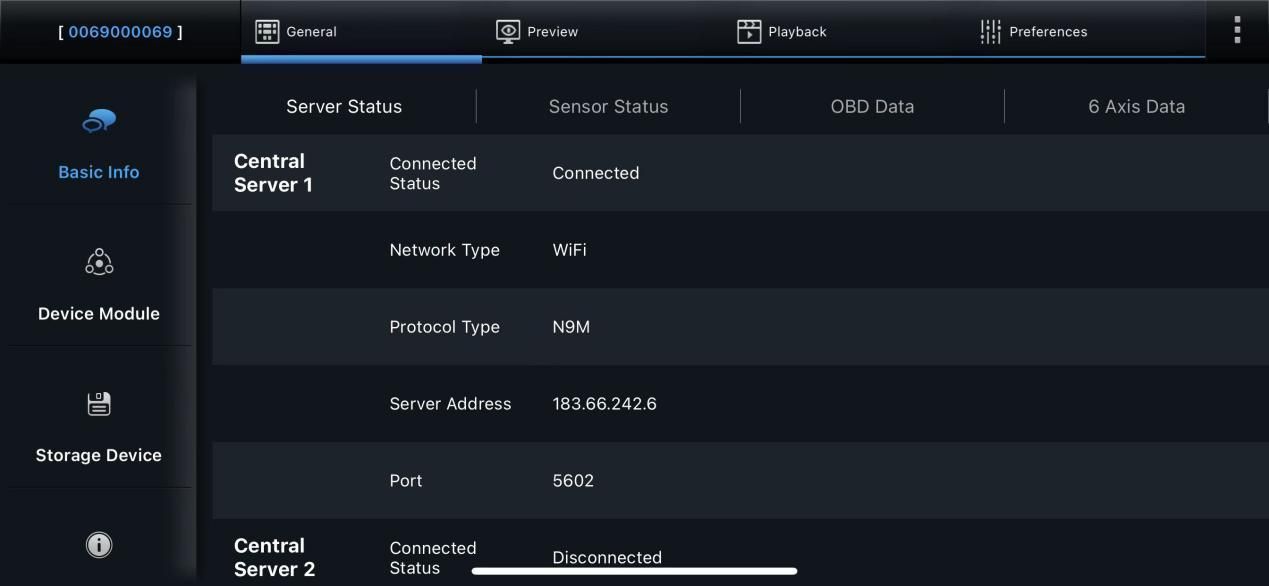The height and width of the screenshot is (586, 1269).
Task: Select the Device Module icon
Action: pyautogui.click(x=99, y=262)
